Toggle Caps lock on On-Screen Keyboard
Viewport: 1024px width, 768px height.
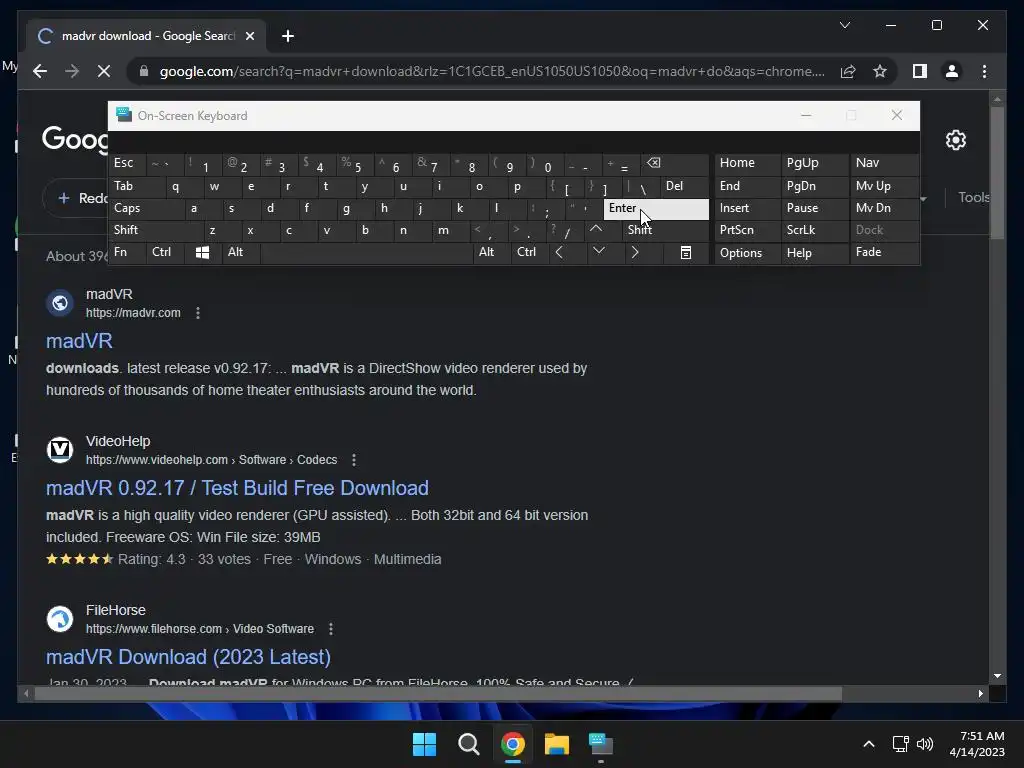click(146, 208)
